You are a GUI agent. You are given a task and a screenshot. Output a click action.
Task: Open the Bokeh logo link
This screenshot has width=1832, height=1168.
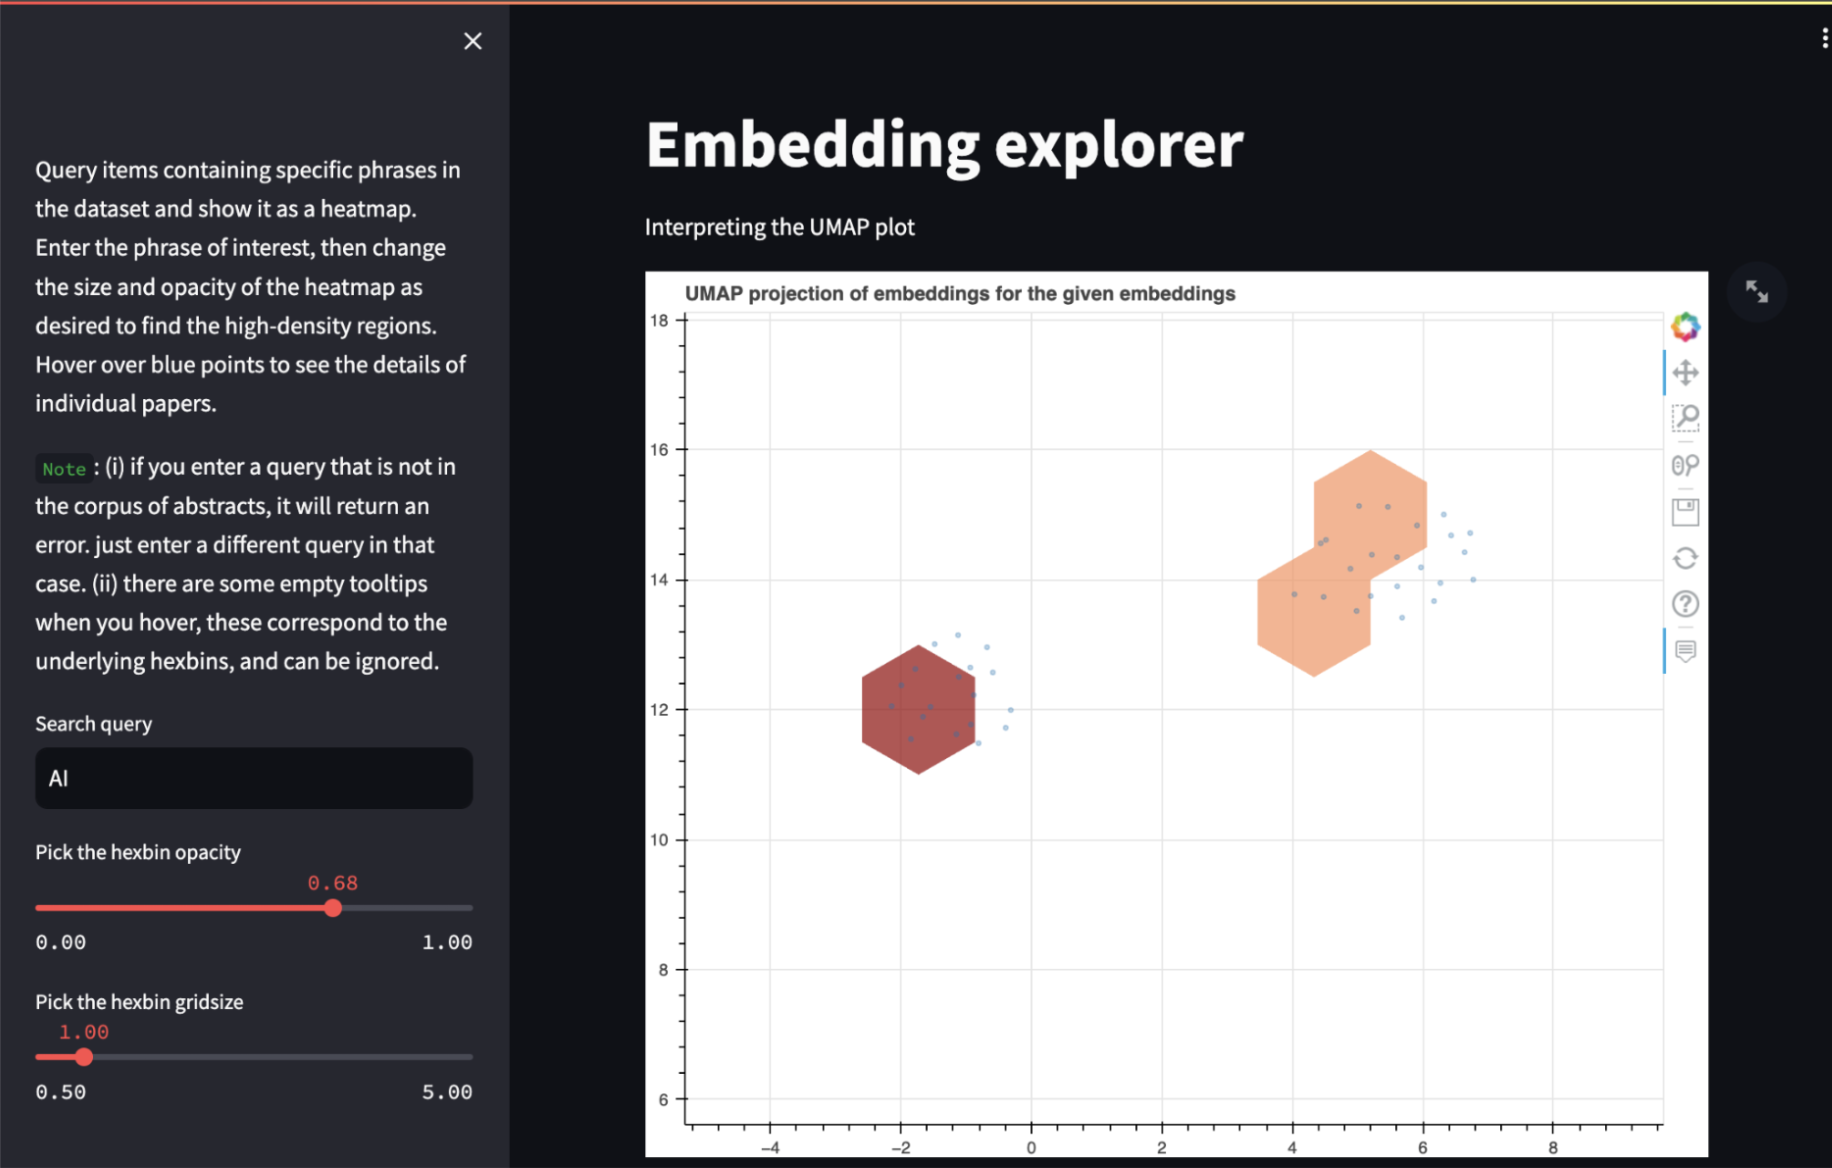coord(1685,326)
